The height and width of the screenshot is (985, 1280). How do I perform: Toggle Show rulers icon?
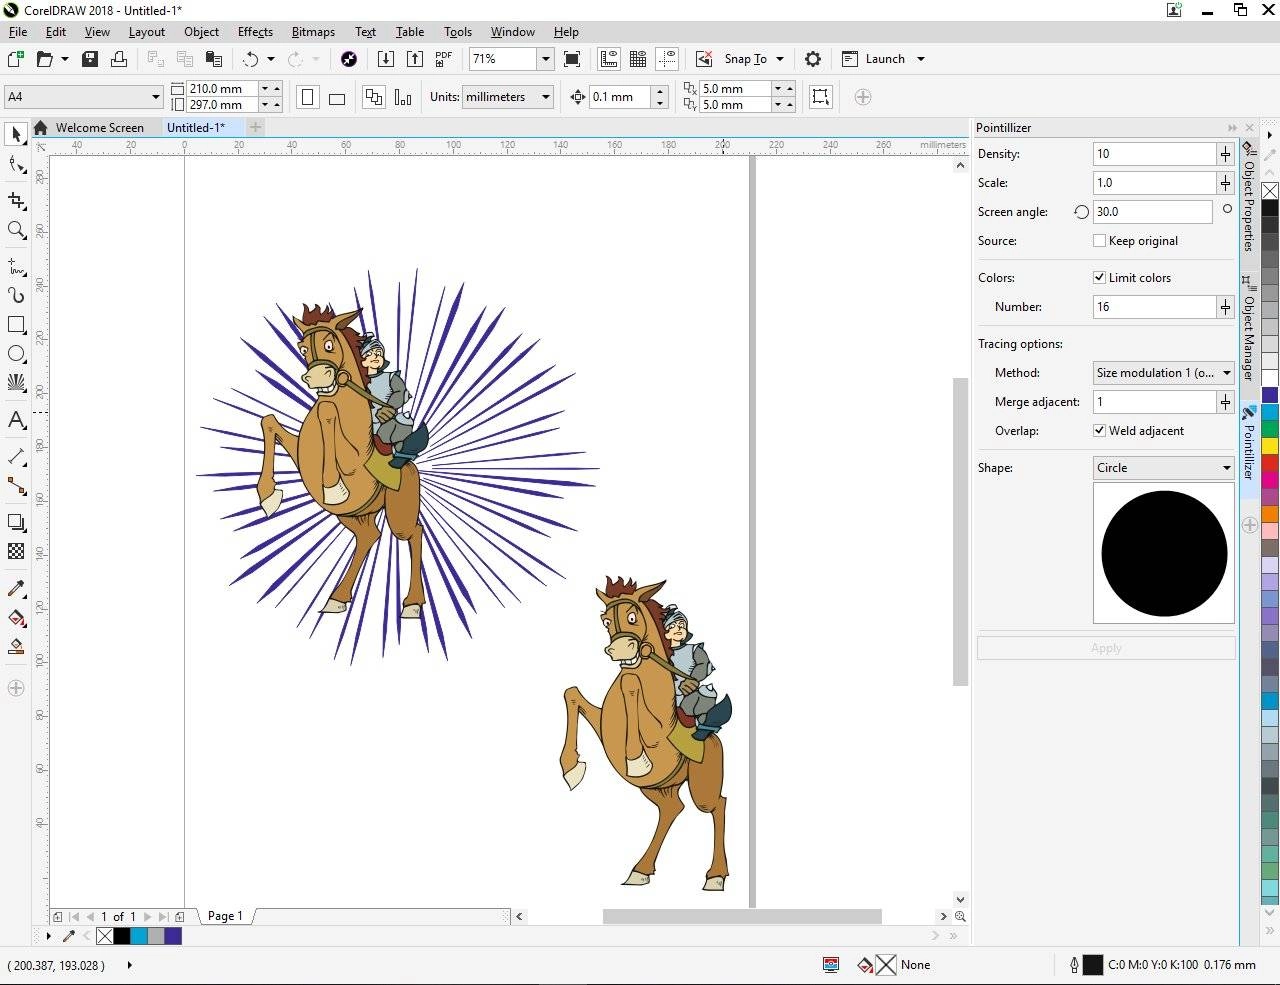pos(609,59)
